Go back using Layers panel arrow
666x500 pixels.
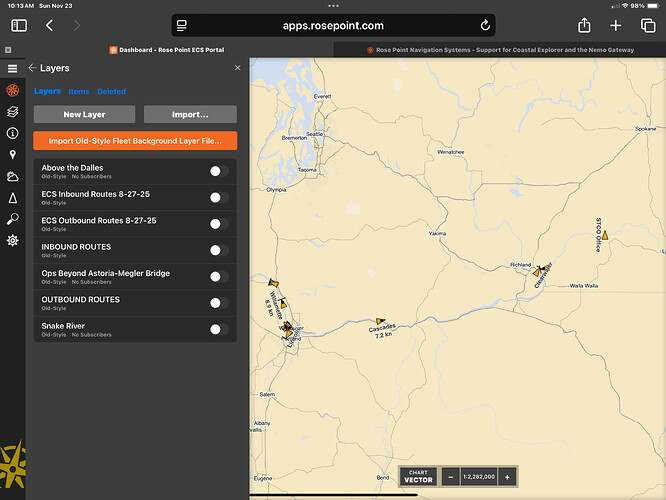[x=32, y=68]
